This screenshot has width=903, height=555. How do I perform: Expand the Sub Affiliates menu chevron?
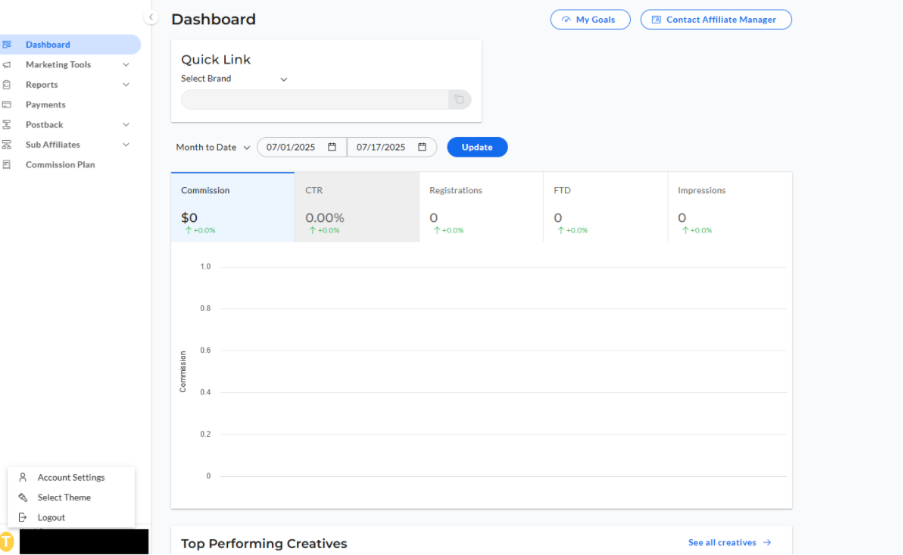pos(126,145)
